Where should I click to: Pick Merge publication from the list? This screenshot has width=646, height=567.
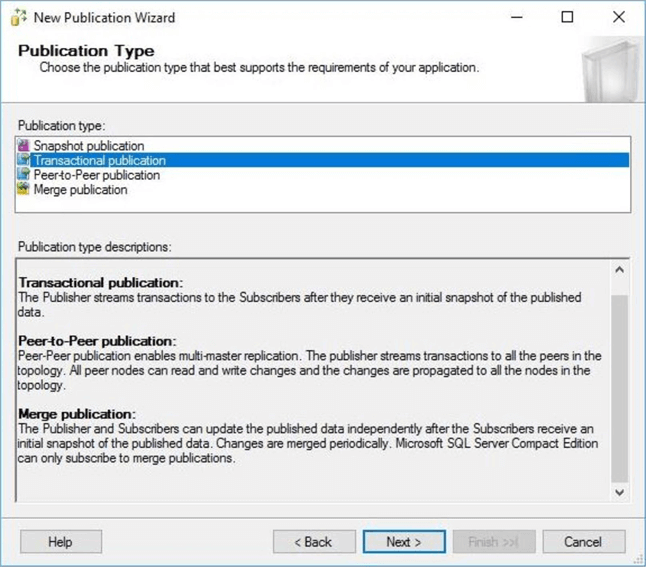tap(80, 189)
